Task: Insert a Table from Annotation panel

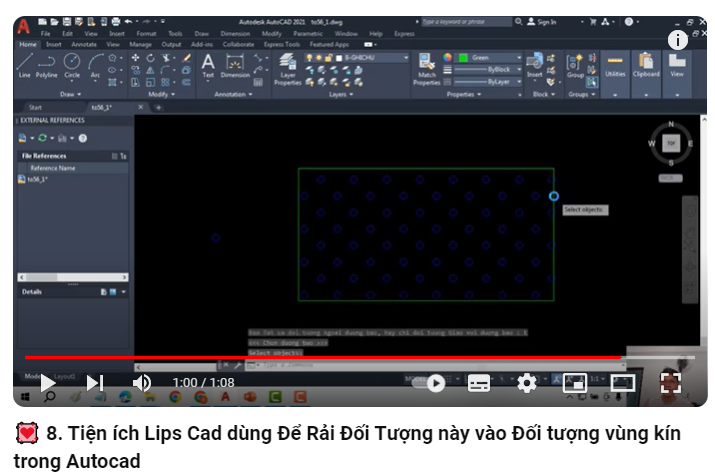Action: click(258, 83)
